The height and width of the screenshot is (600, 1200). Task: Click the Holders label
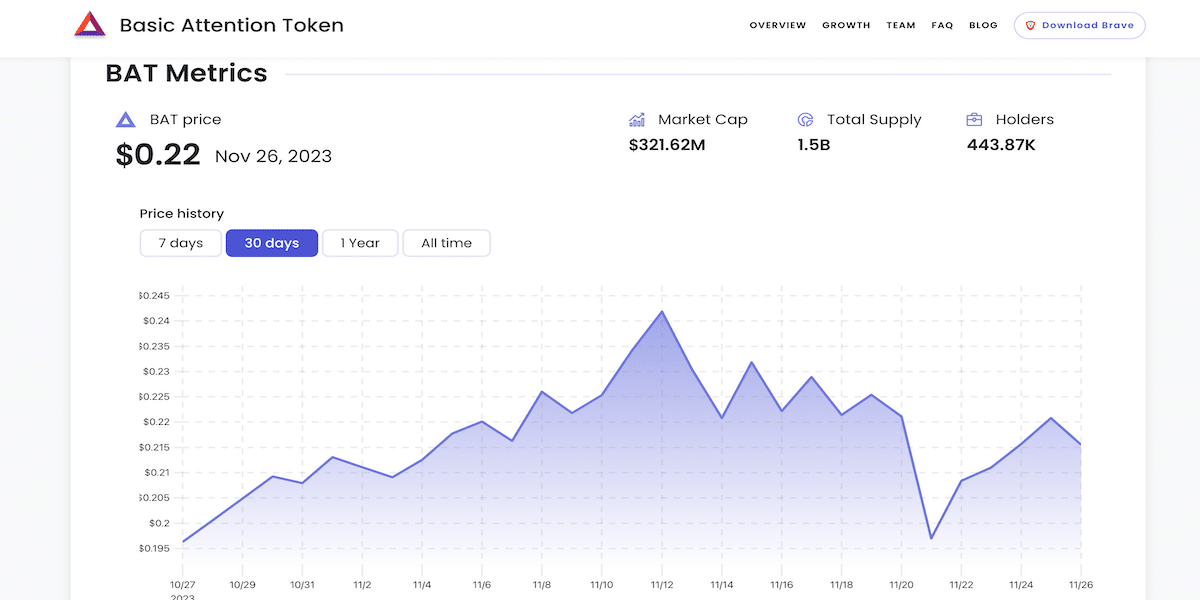[x=1025, y=120]
